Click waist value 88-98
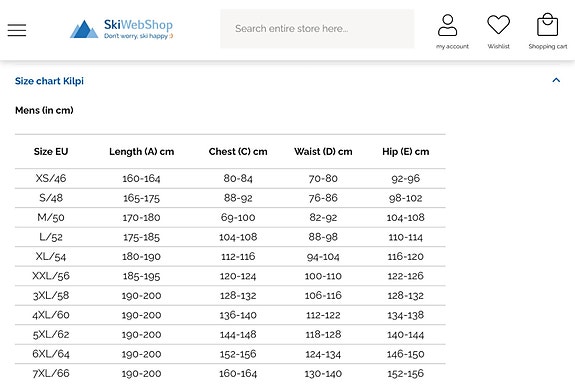 pos(323,237)
